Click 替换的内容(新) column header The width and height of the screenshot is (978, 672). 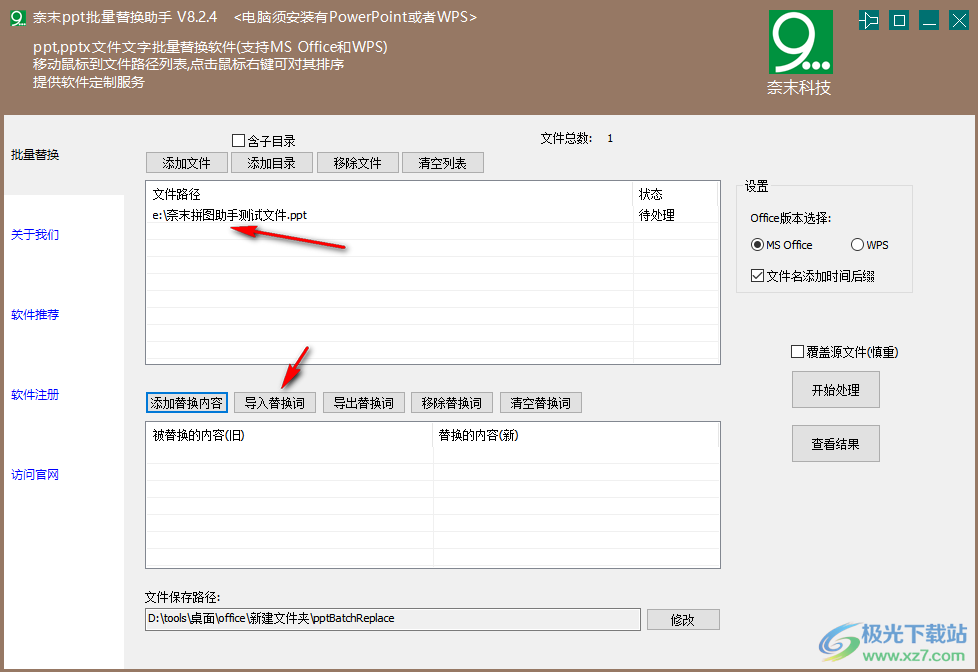(x=575, y=435)
